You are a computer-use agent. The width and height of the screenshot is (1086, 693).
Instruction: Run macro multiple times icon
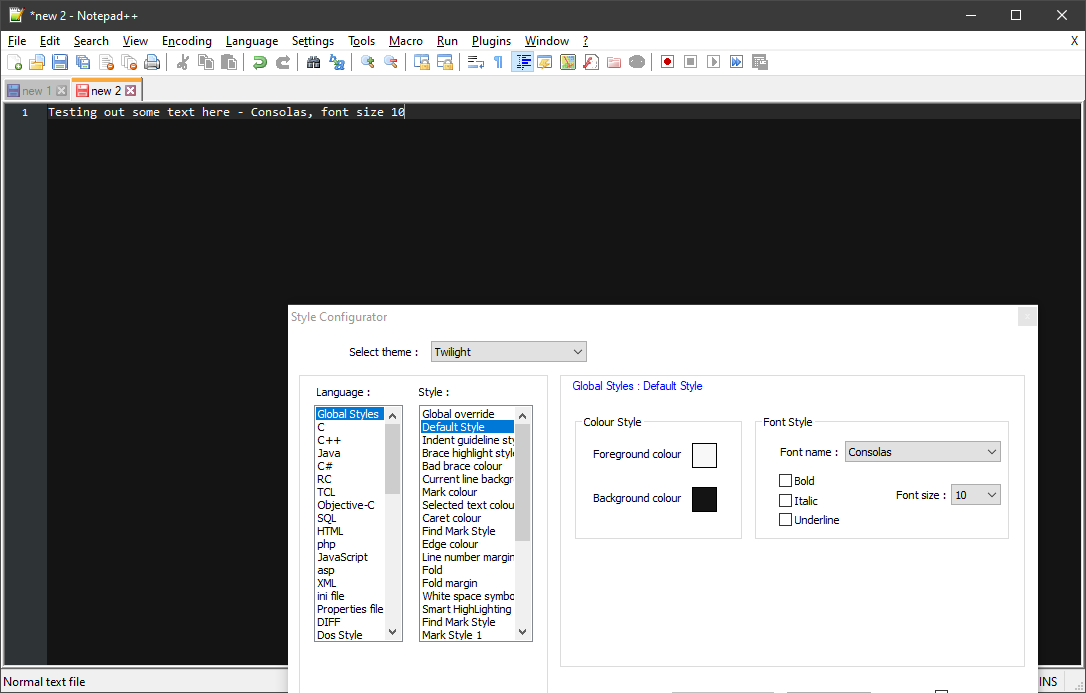click(736, 62)
